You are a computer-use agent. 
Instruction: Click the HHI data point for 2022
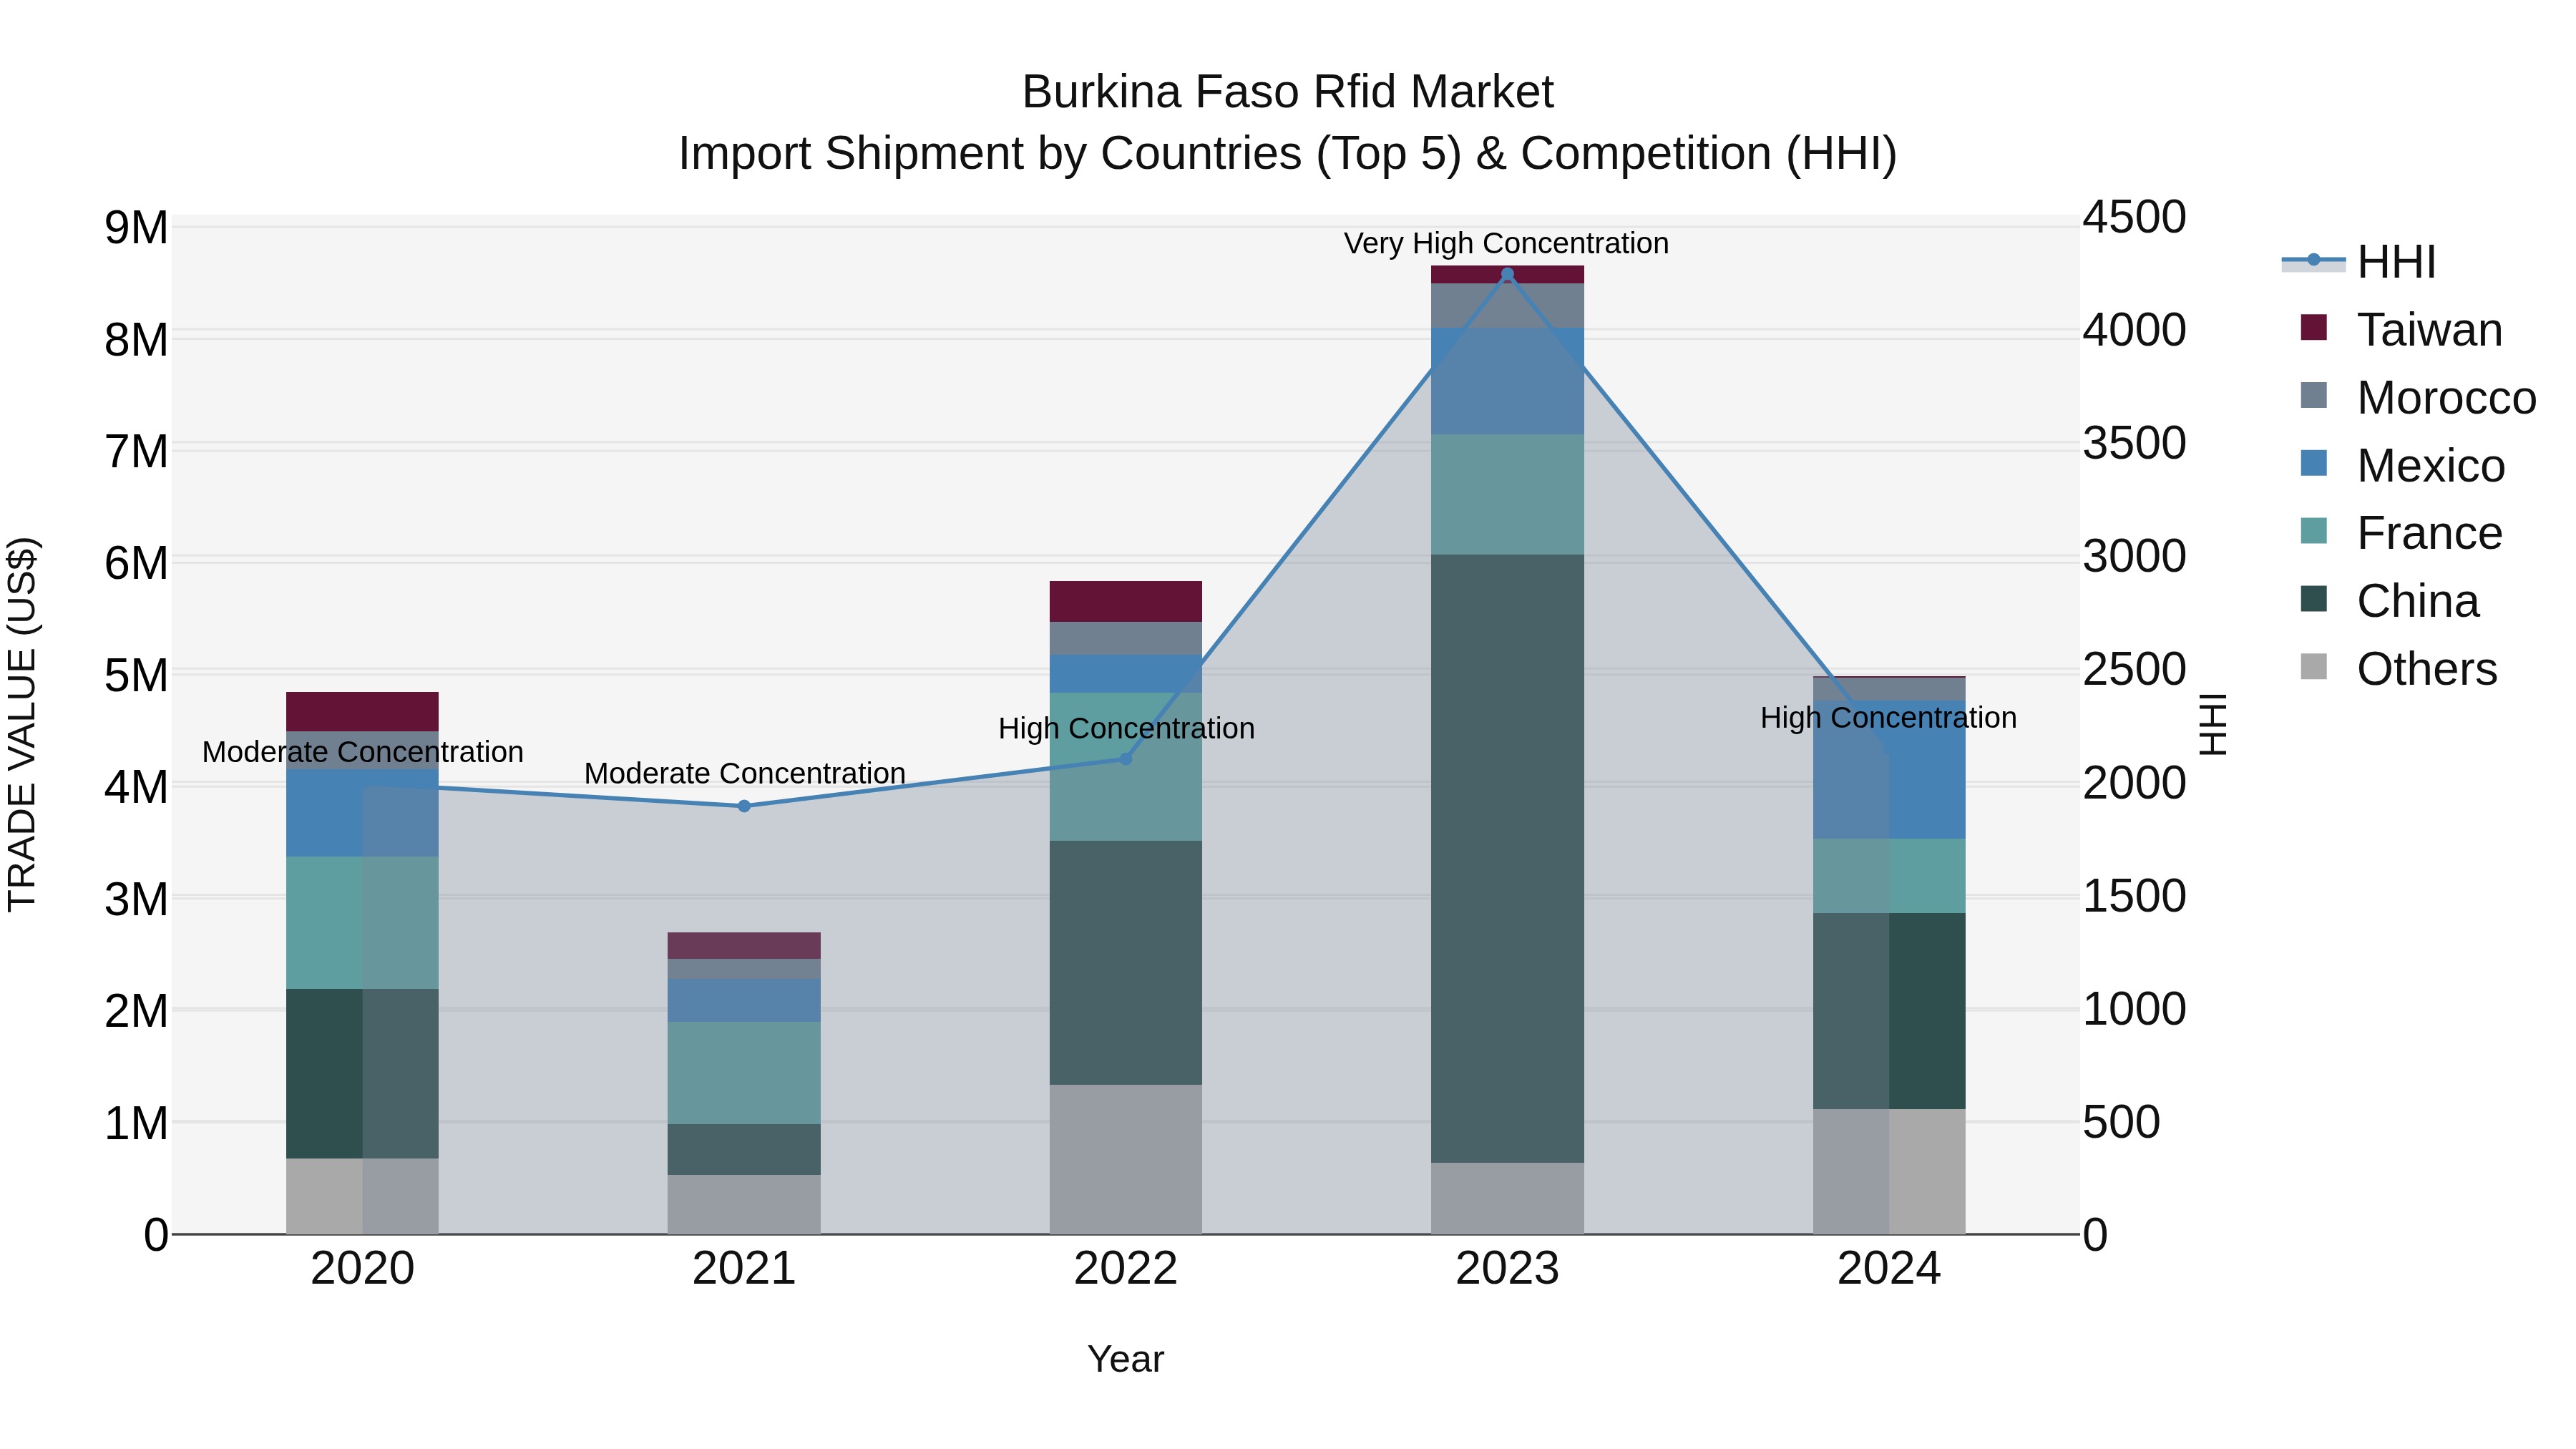(1125, 759)
